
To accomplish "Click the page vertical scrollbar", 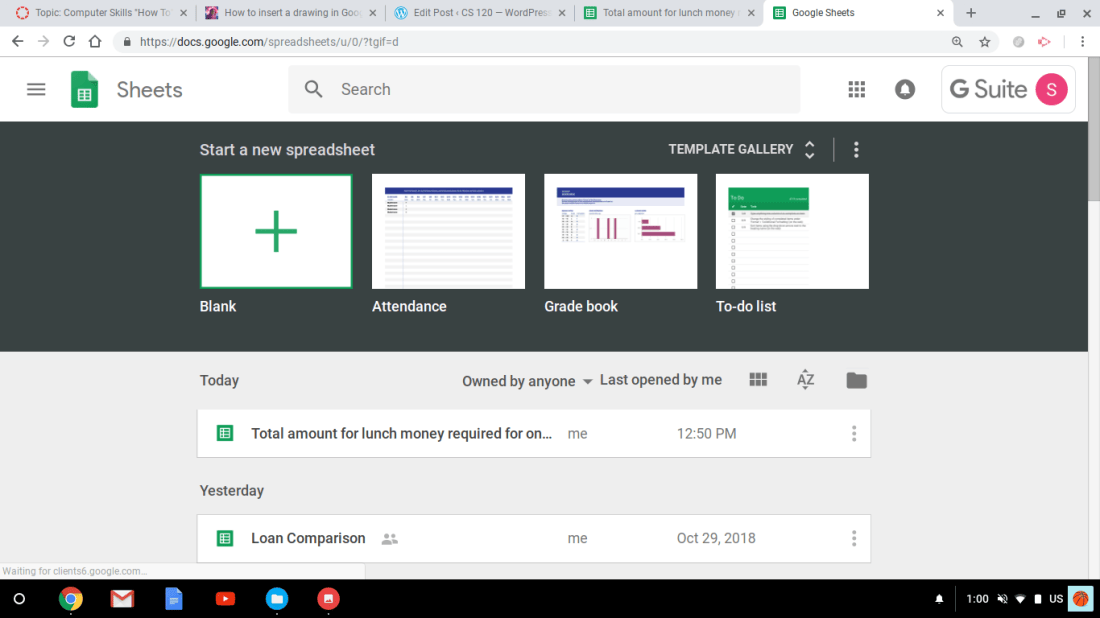I will click(1093, 130).
